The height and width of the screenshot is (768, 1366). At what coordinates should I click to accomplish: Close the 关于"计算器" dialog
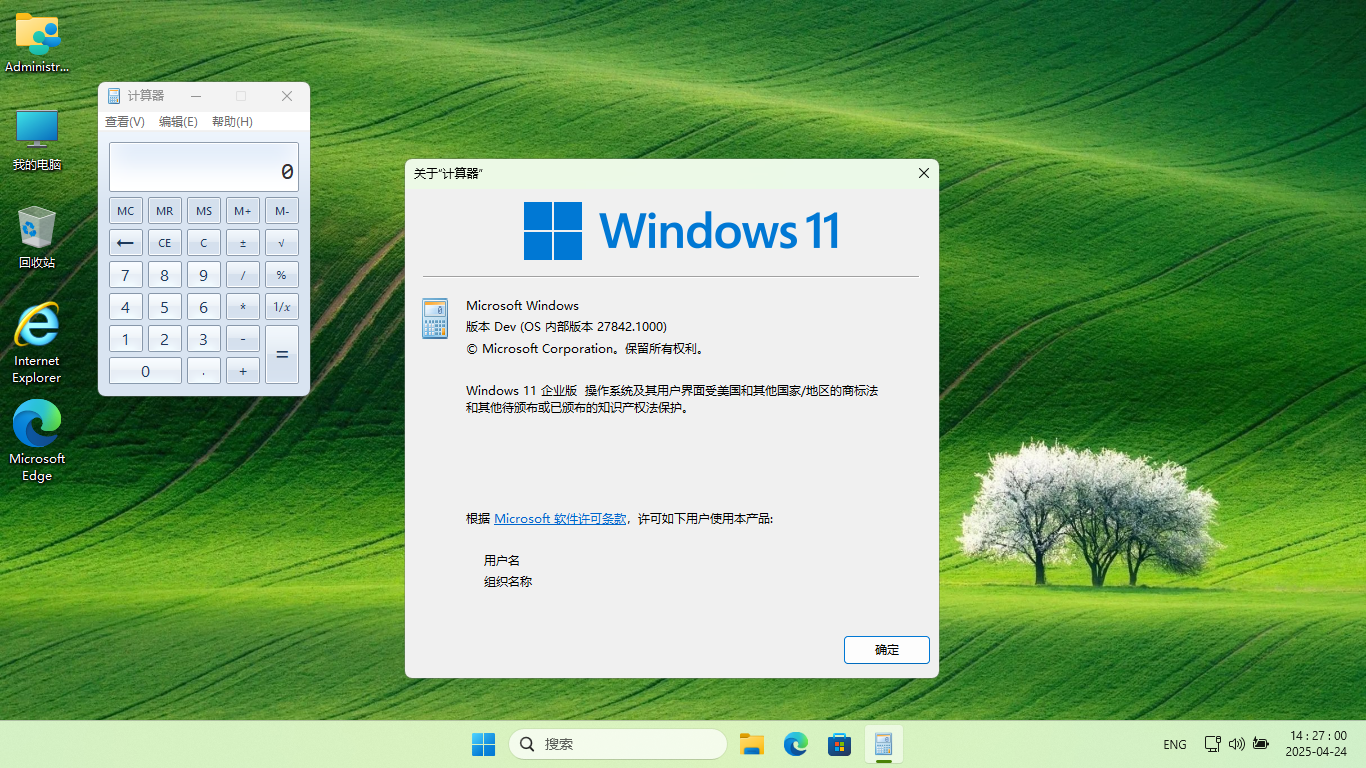coord(923,173)
